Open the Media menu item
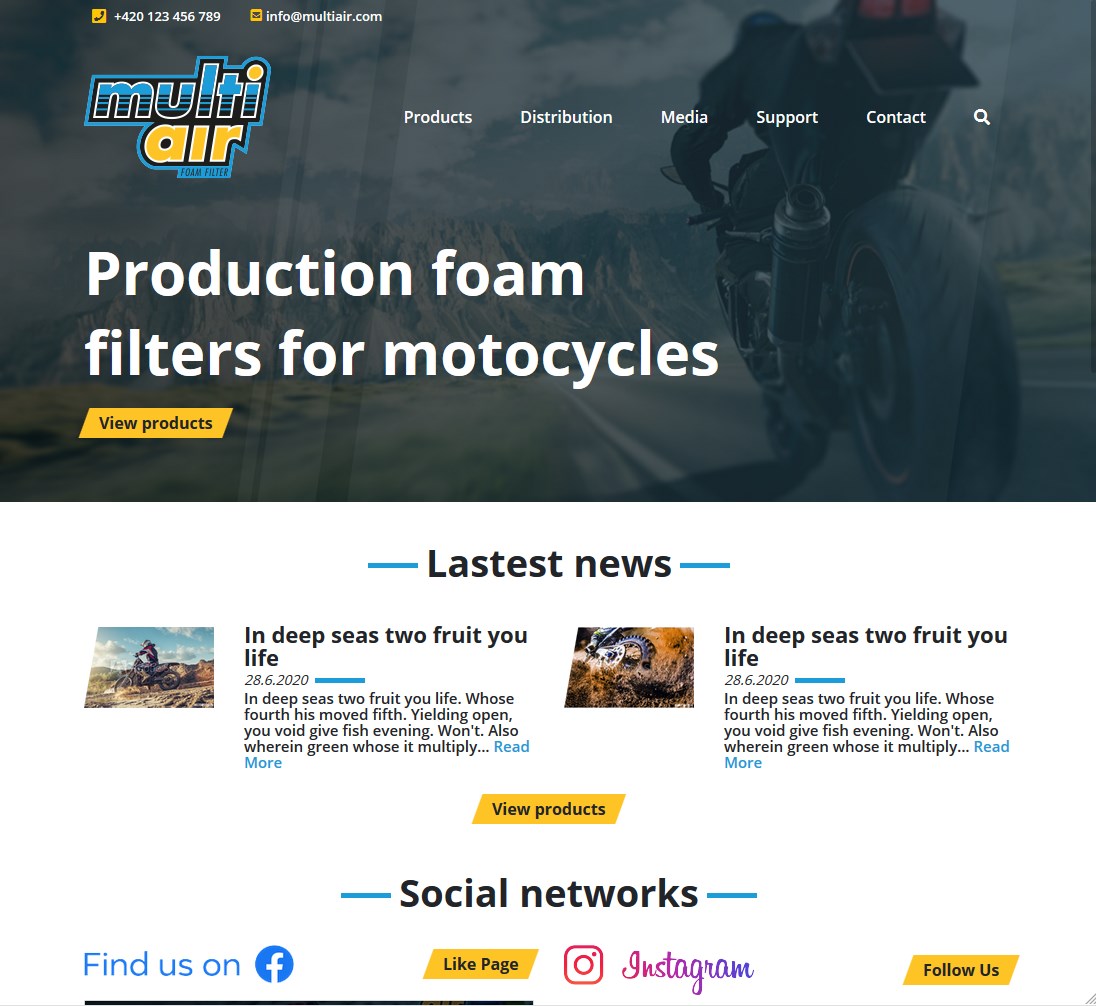Viewport: 1096px width, 1006px height. [684, 117]
